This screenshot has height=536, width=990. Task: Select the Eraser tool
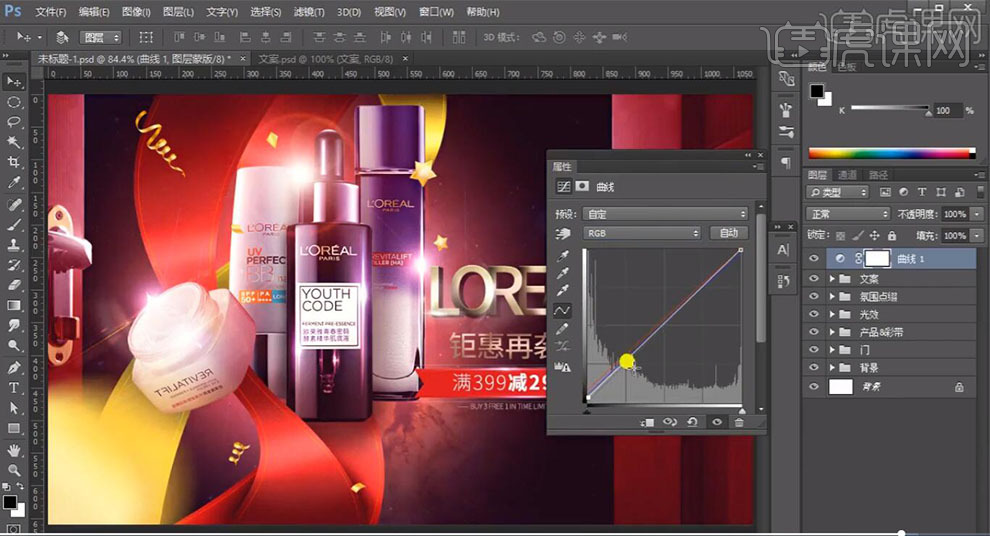click(x=13, y=285)
